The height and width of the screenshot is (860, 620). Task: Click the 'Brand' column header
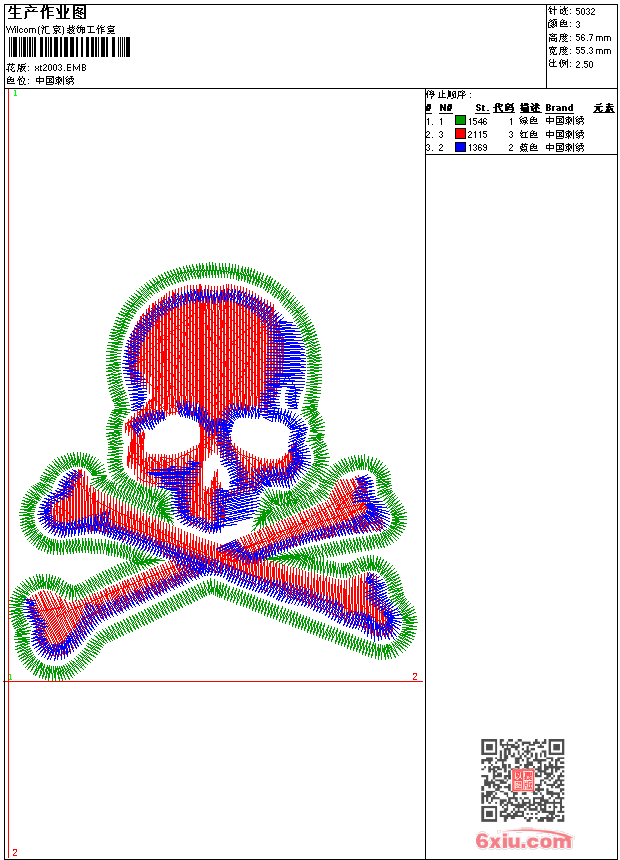tap(559, 108)
